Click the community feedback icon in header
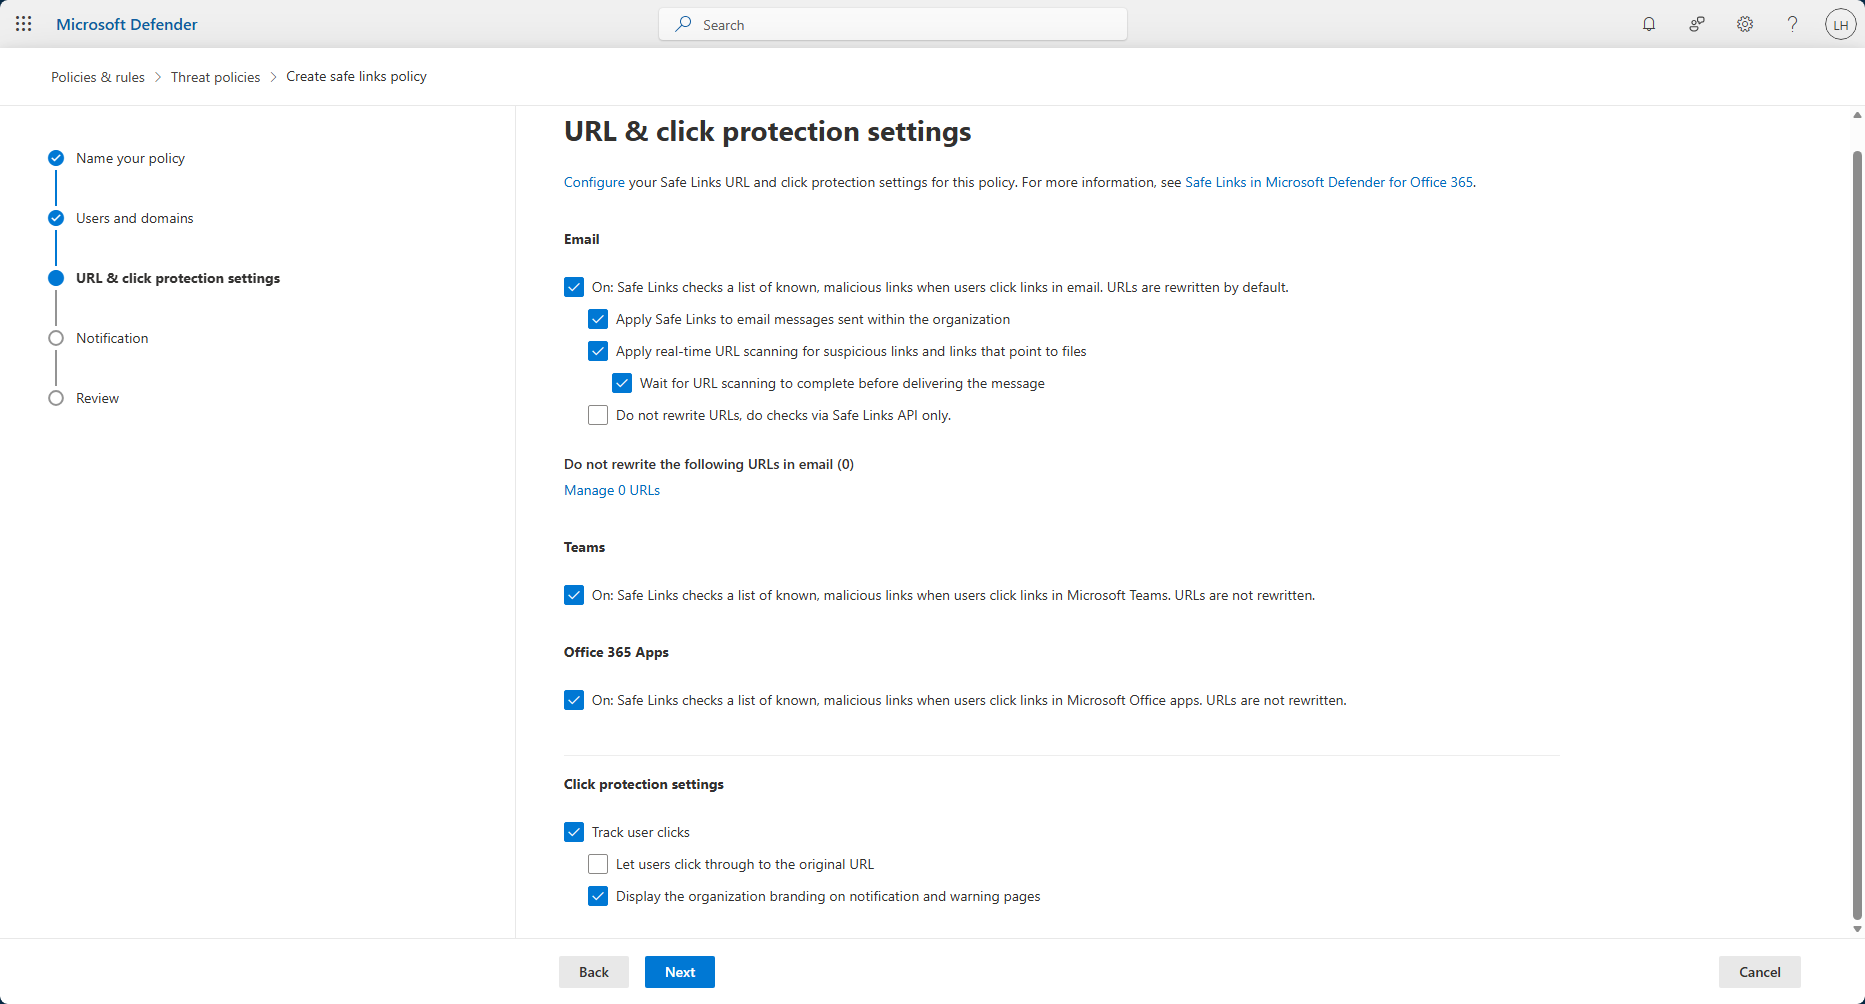 pos(1697,24)
